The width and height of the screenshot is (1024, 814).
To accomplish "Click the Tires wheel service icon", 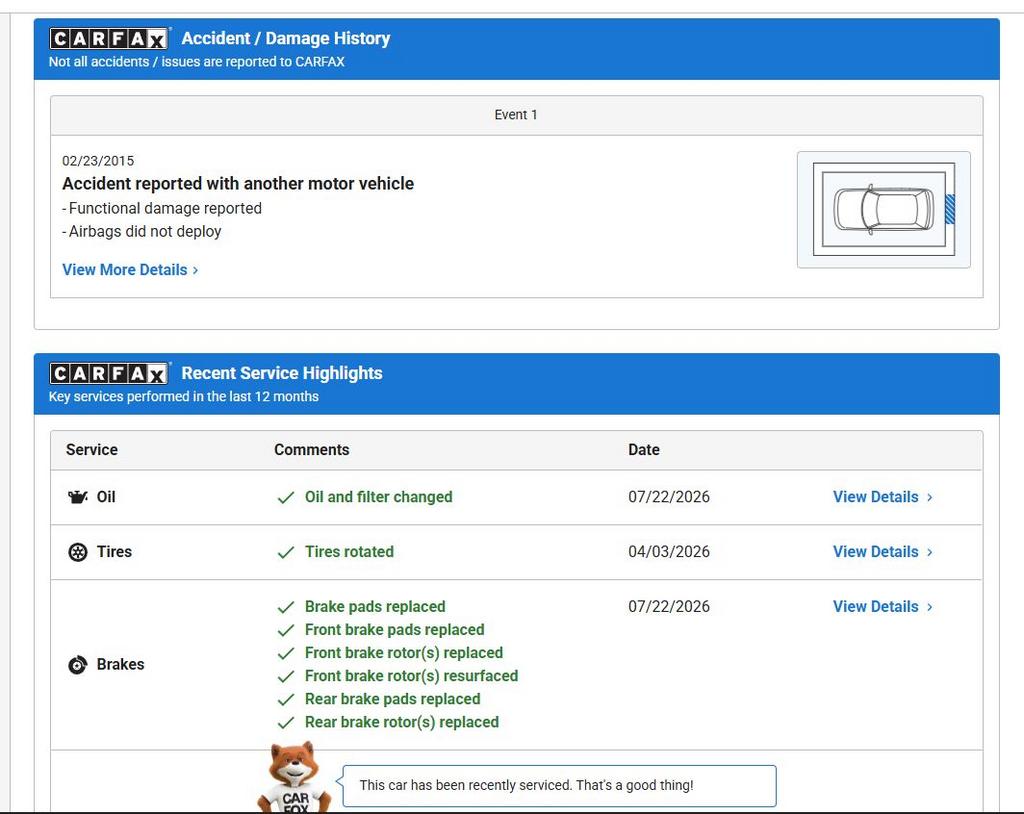I will [78, 552].
